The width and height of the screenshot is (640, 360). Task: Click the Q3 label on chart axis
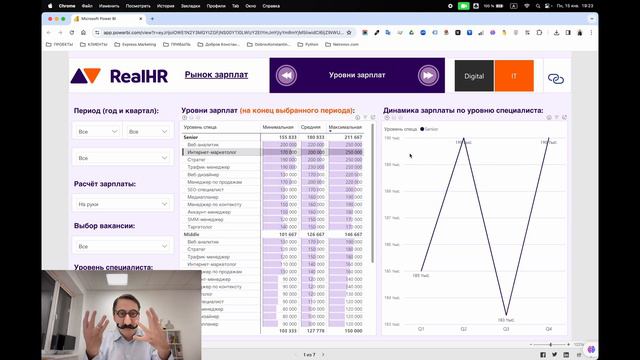click(506, 329)
